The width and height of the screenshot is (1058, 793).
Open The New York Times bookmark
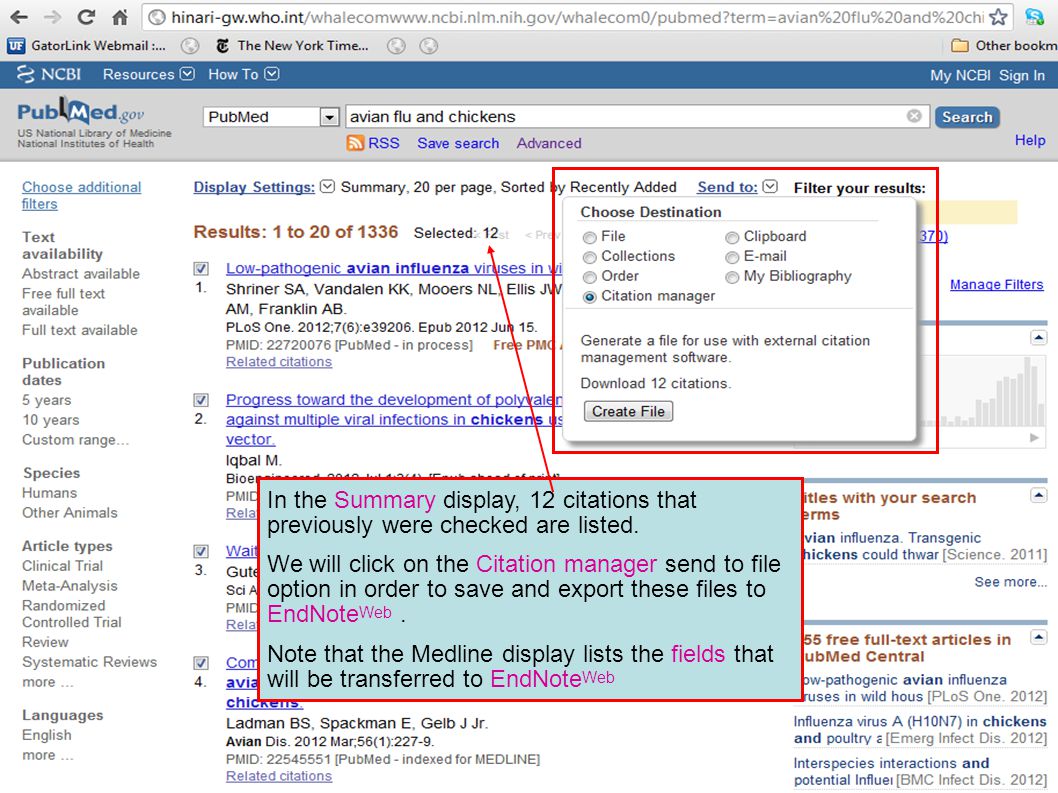291,46
